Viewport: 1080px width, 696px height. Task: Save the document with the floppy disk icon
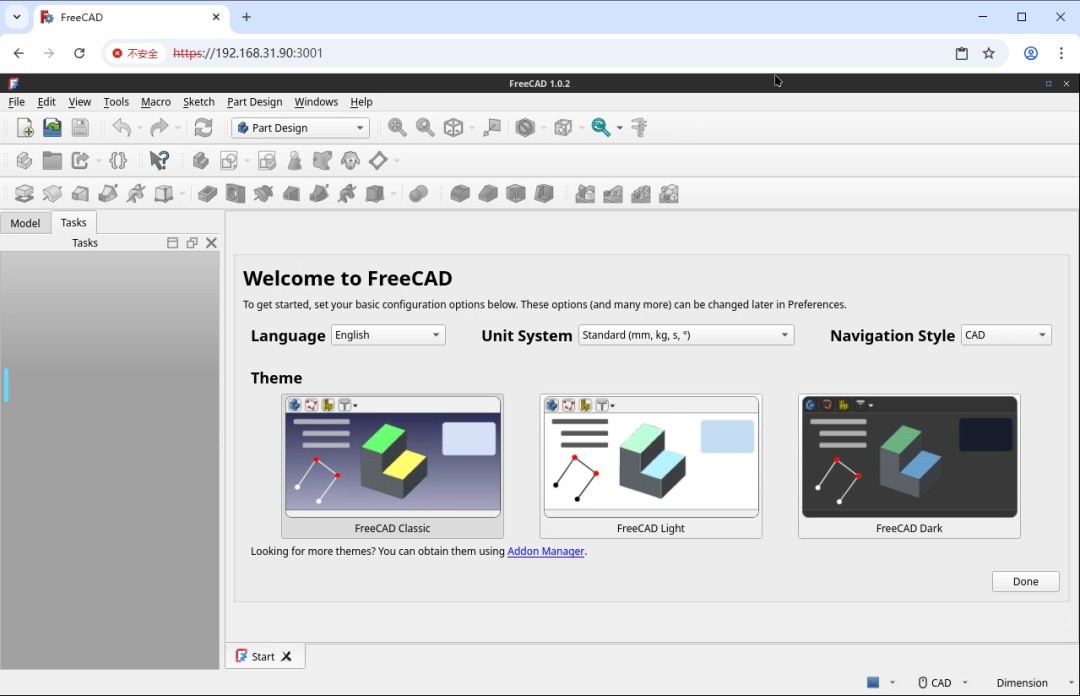[x=80, y=127]
